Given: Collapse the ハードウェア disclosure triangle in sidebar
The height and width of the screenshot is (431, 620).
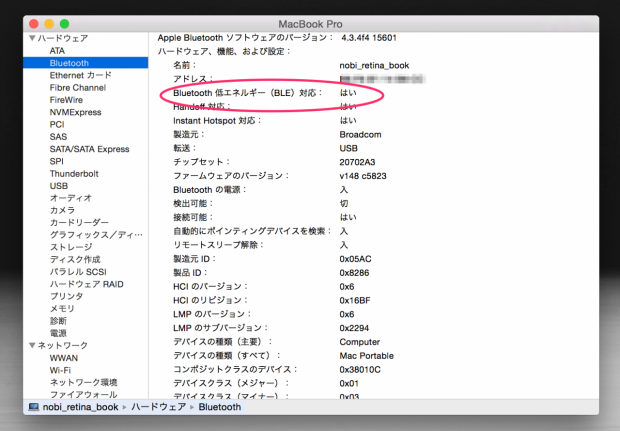Looking at the screenshot, I should 31,38.
